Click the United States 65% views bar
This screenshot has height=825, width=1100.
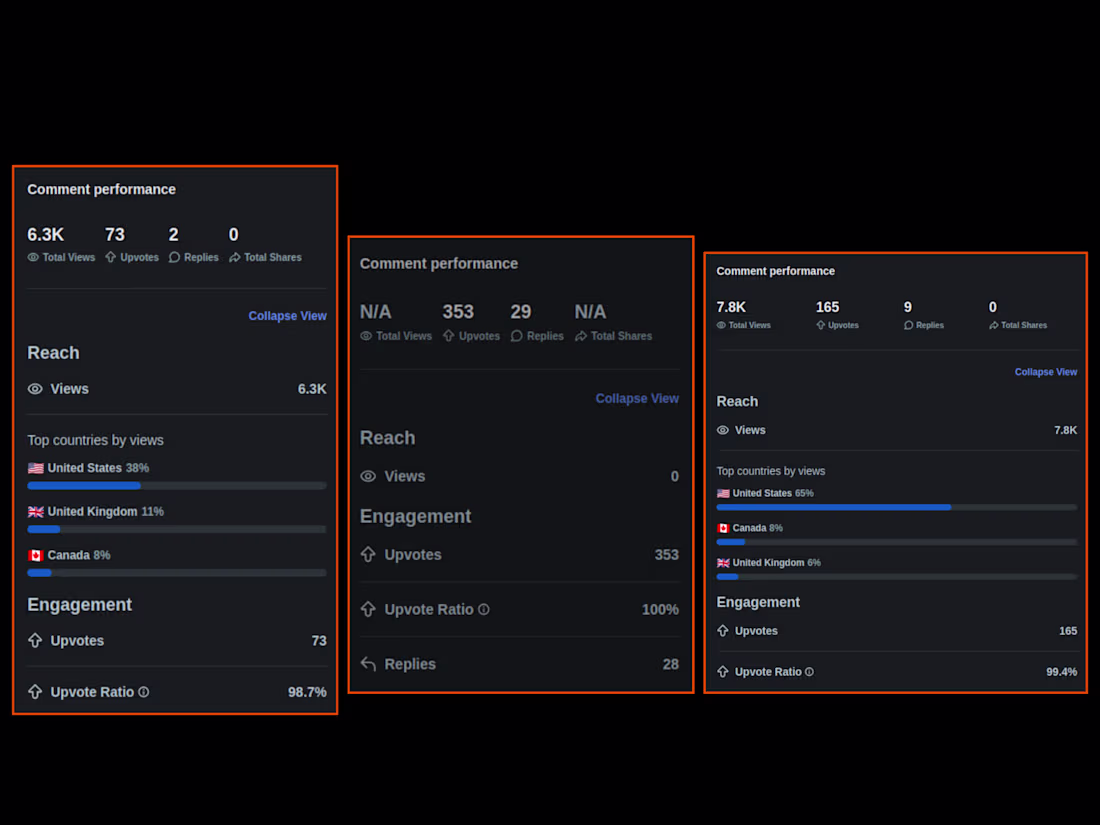pyautogui.click(x=897, y=507)
